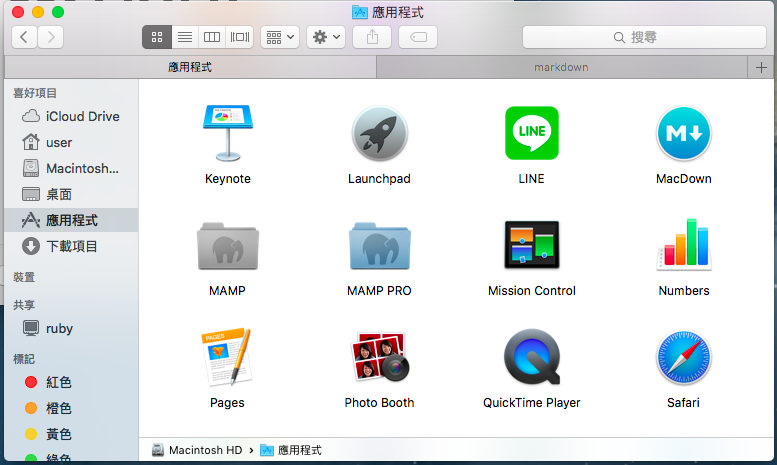Select 應用程式 in the sidebar
The width and height of the screenshot is (777, 465).
tap(71, 220)
